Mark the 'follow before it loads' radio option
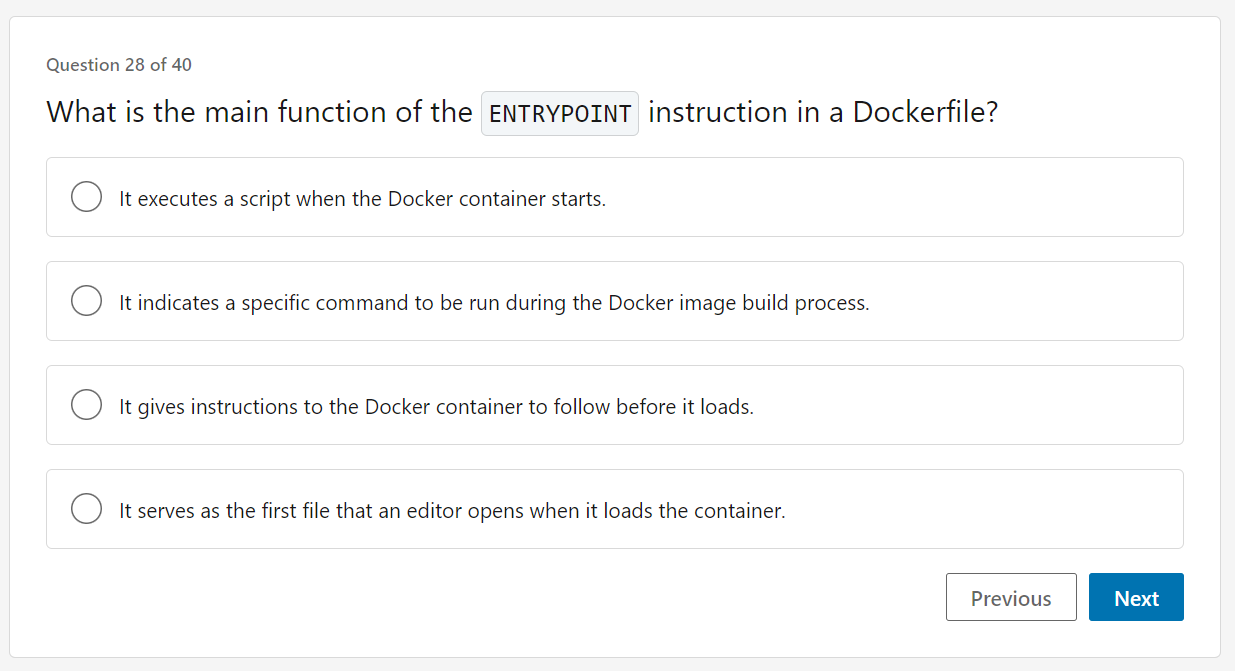The width and height of the screenshot is (1235, 671). coord(86,405)
